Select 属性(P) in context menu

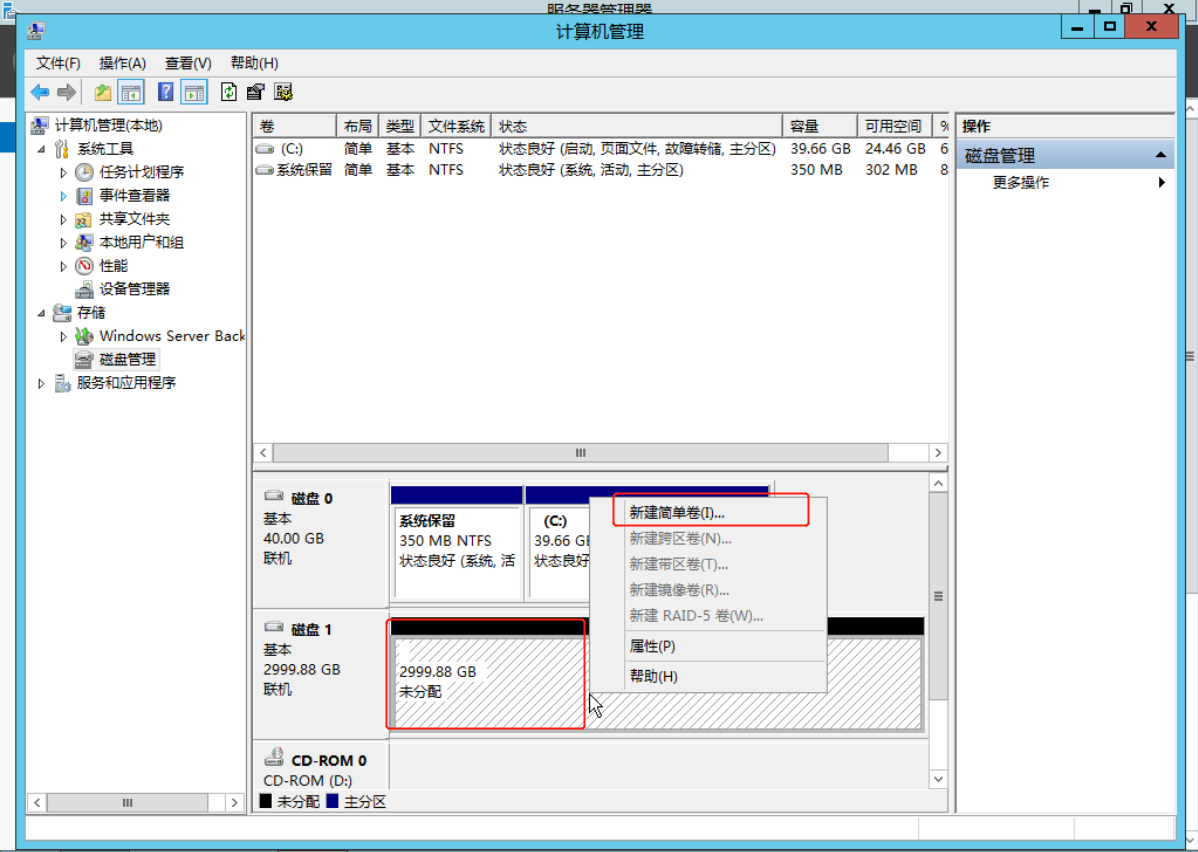[x=652, y=646]
